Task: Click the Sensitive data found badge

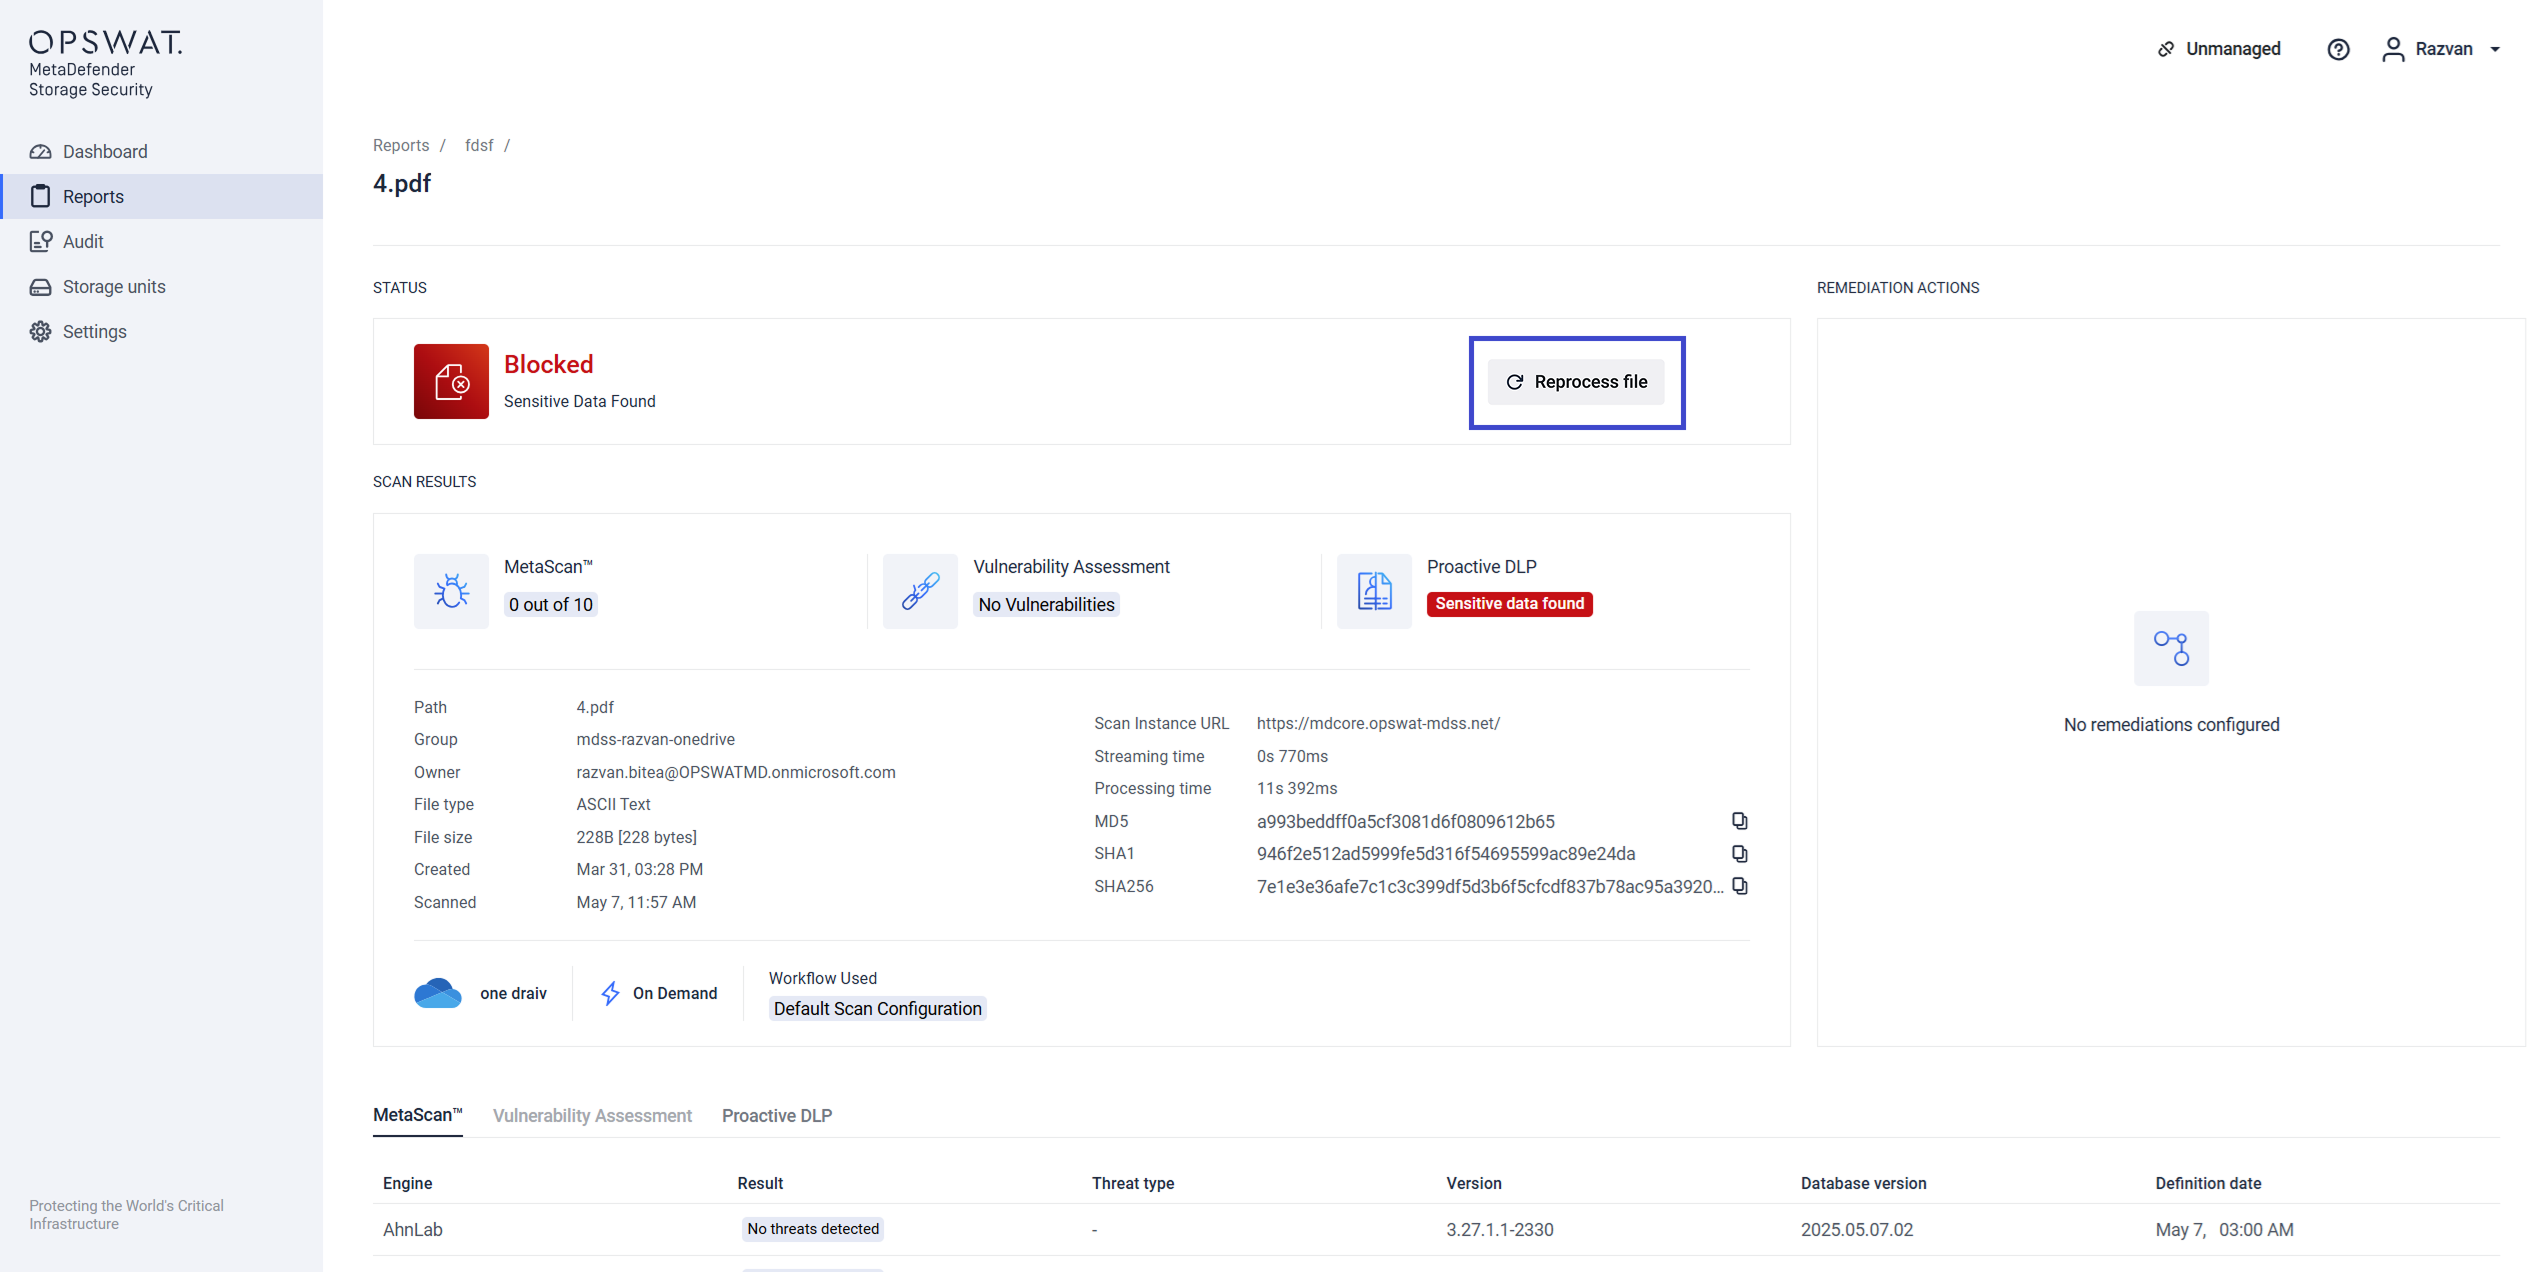Action: click(x=1510, y=604)
